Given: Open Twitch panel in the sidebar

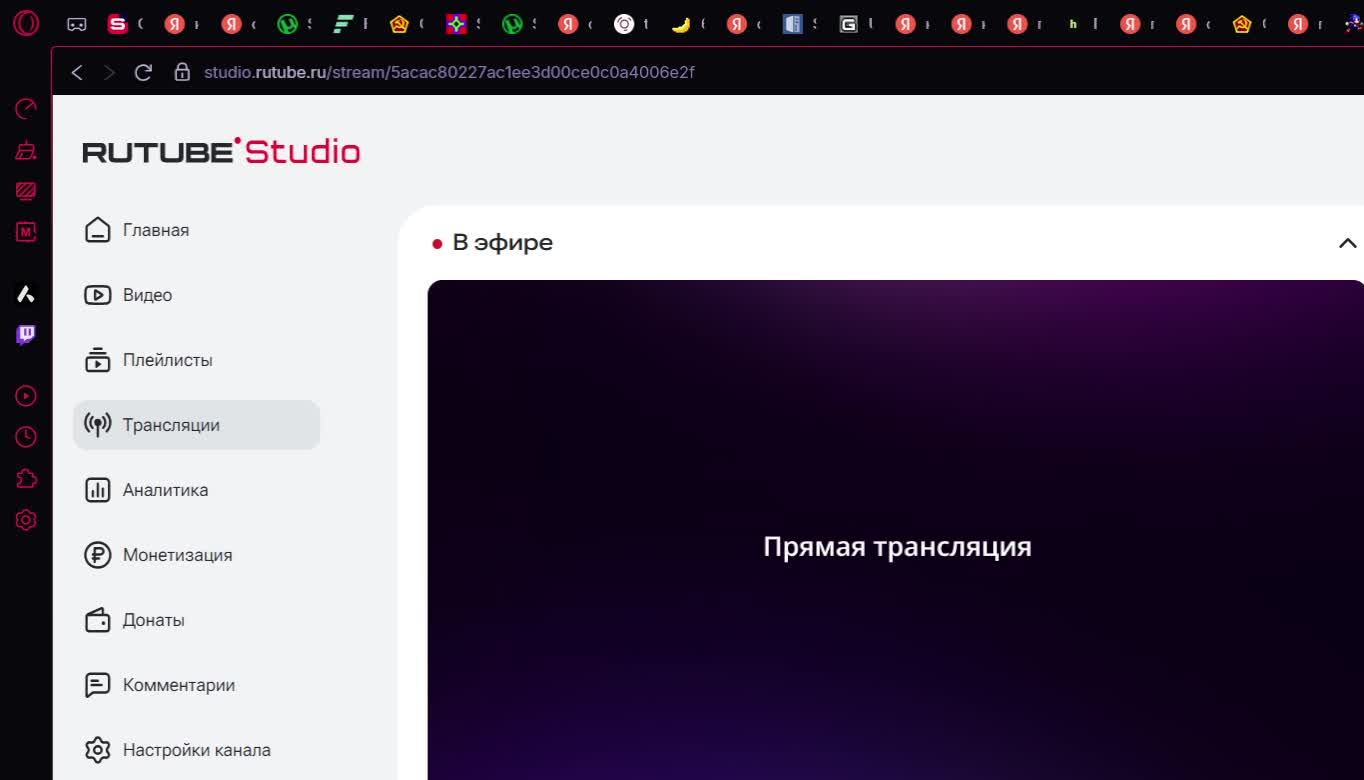Looking at the screenshot, I should pos(26,335).
